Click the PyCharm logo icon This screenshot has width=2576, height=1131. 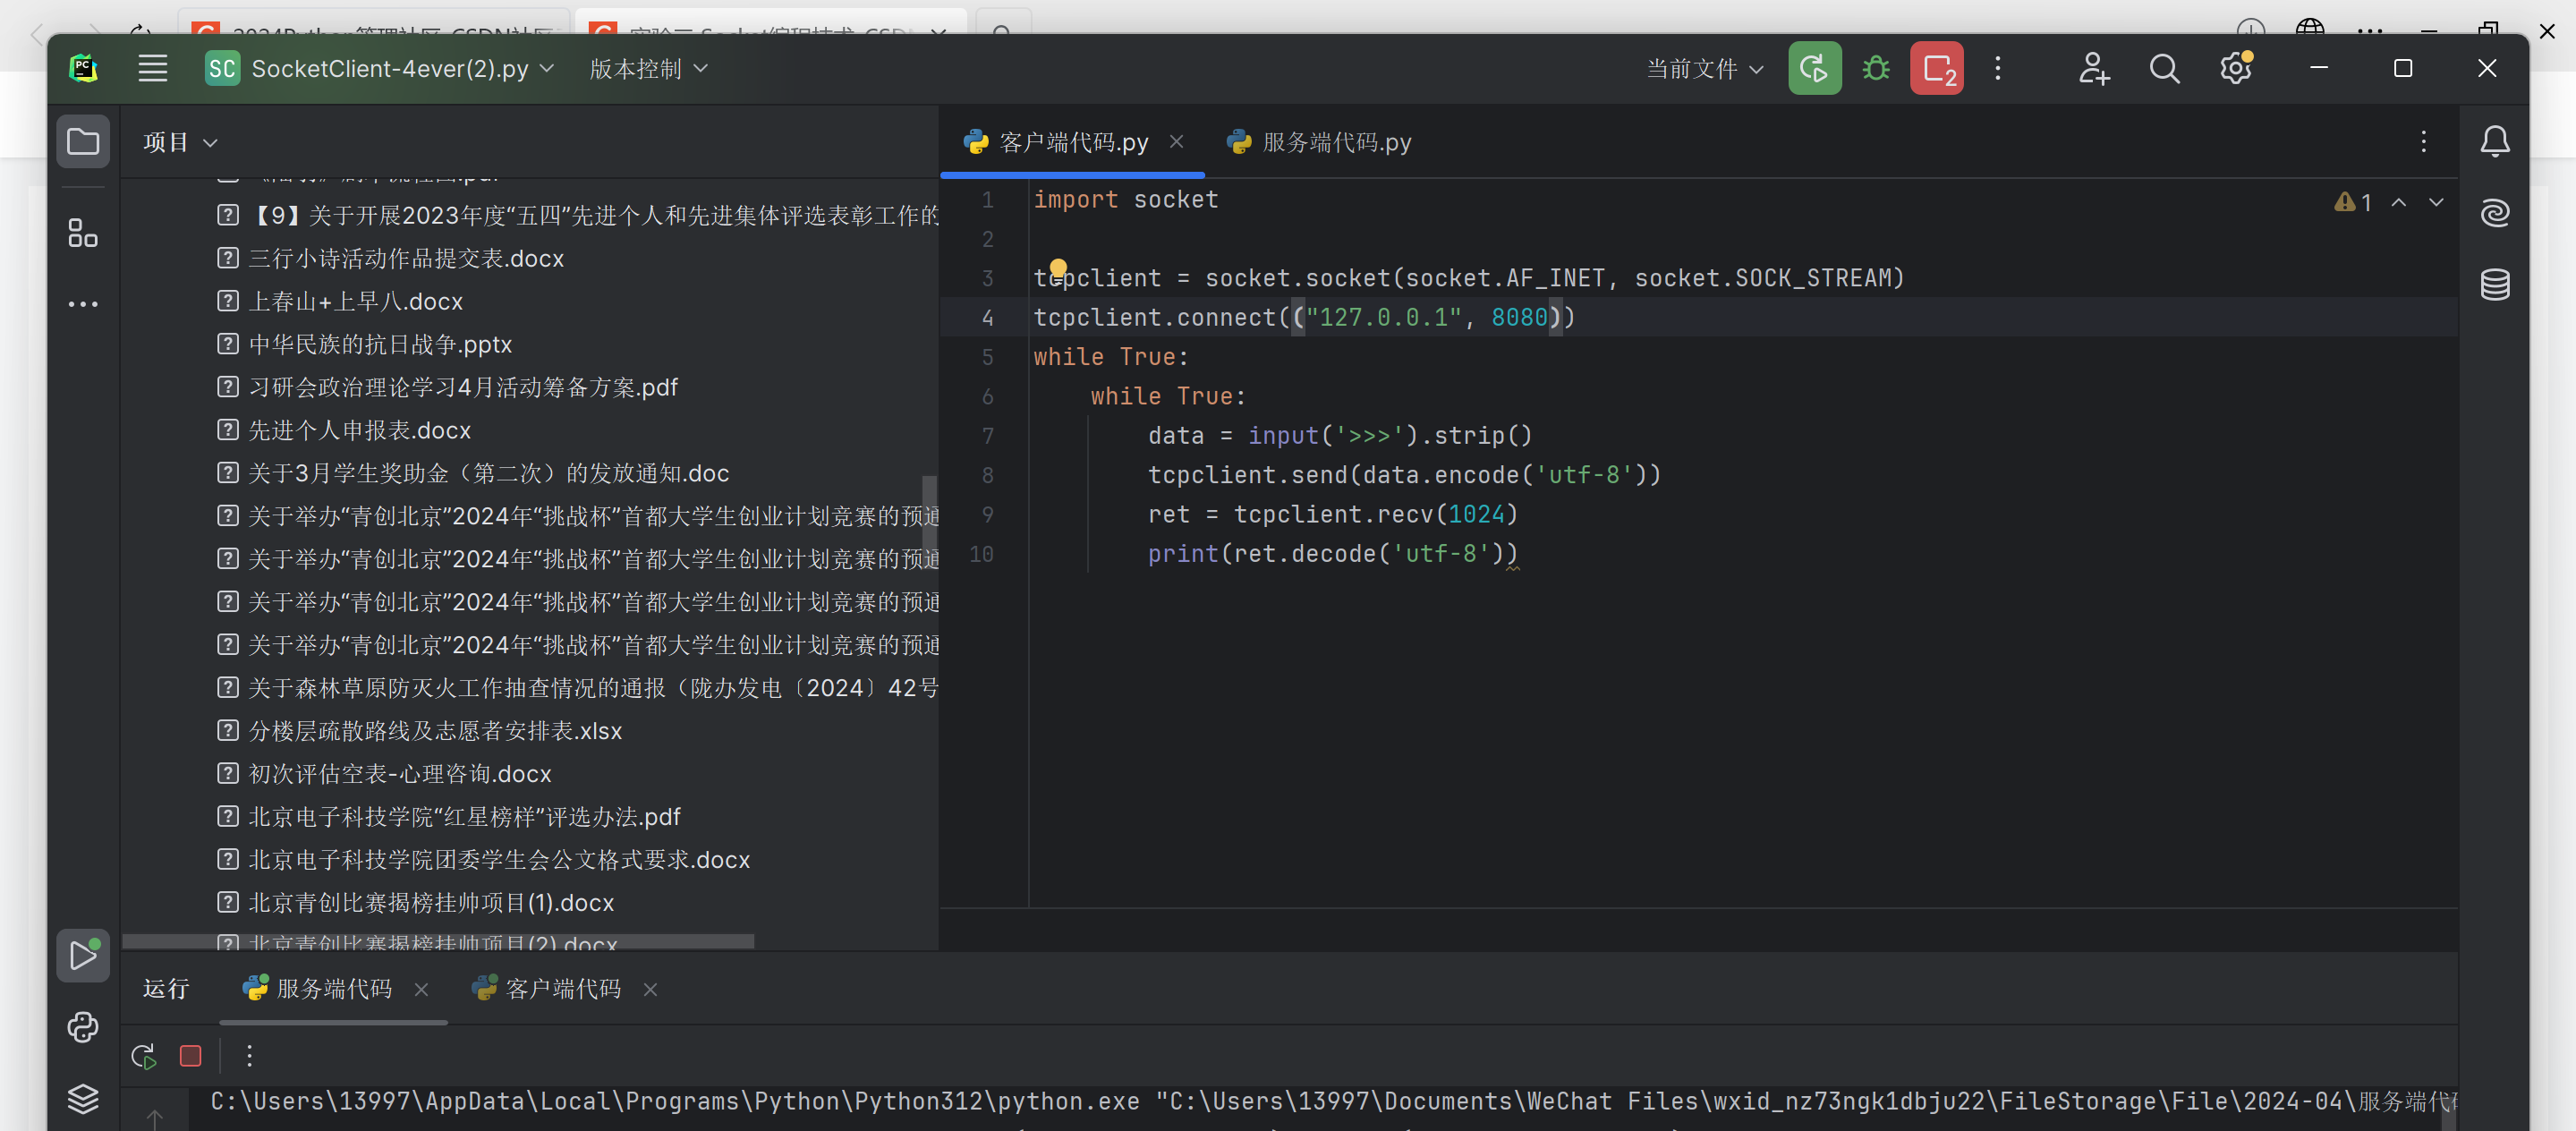click(x=83, y=68)
